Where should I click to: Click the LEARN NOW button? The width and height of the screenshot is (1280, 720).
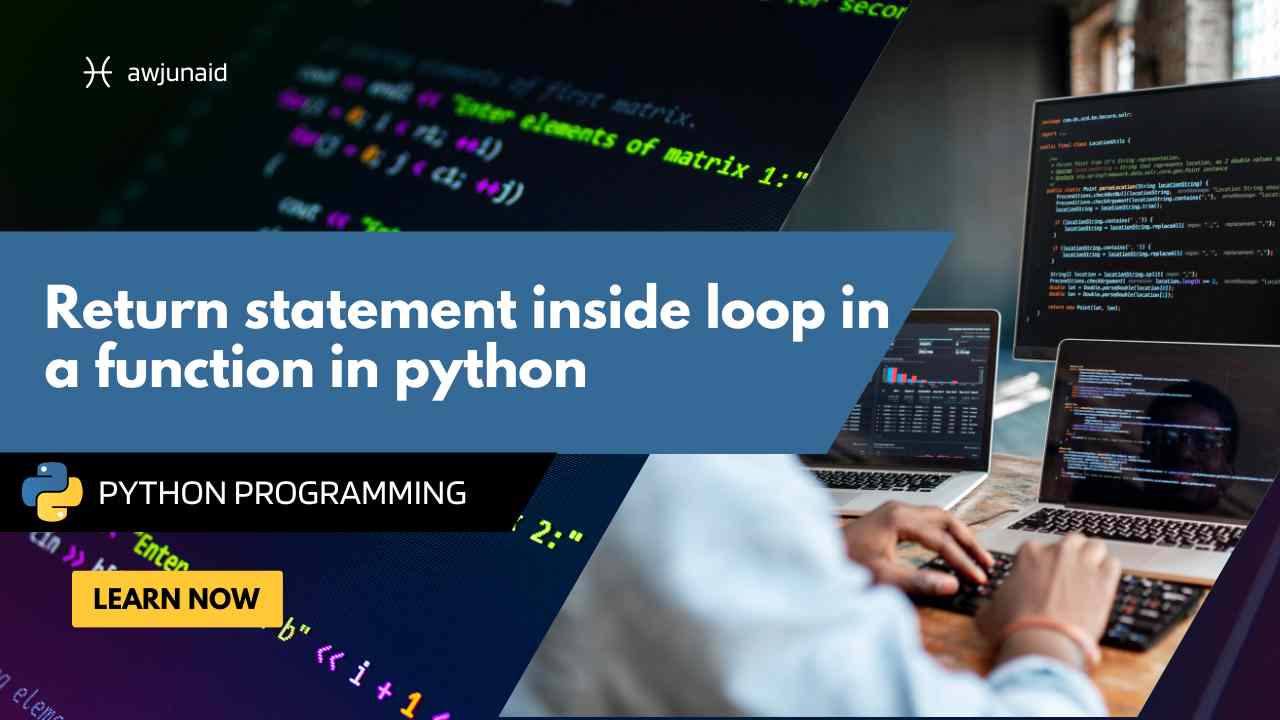[x=177, y=599]
